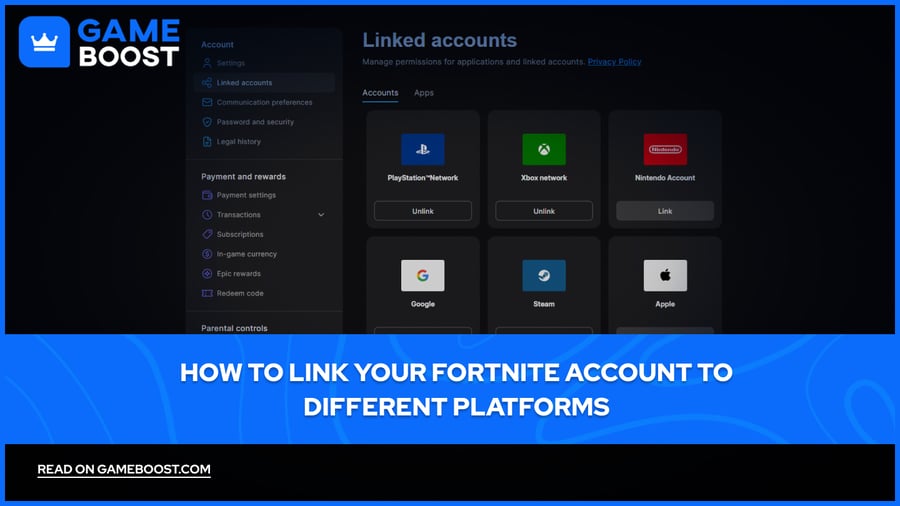Unlink the PlayStation Network account

pos(422,211)
